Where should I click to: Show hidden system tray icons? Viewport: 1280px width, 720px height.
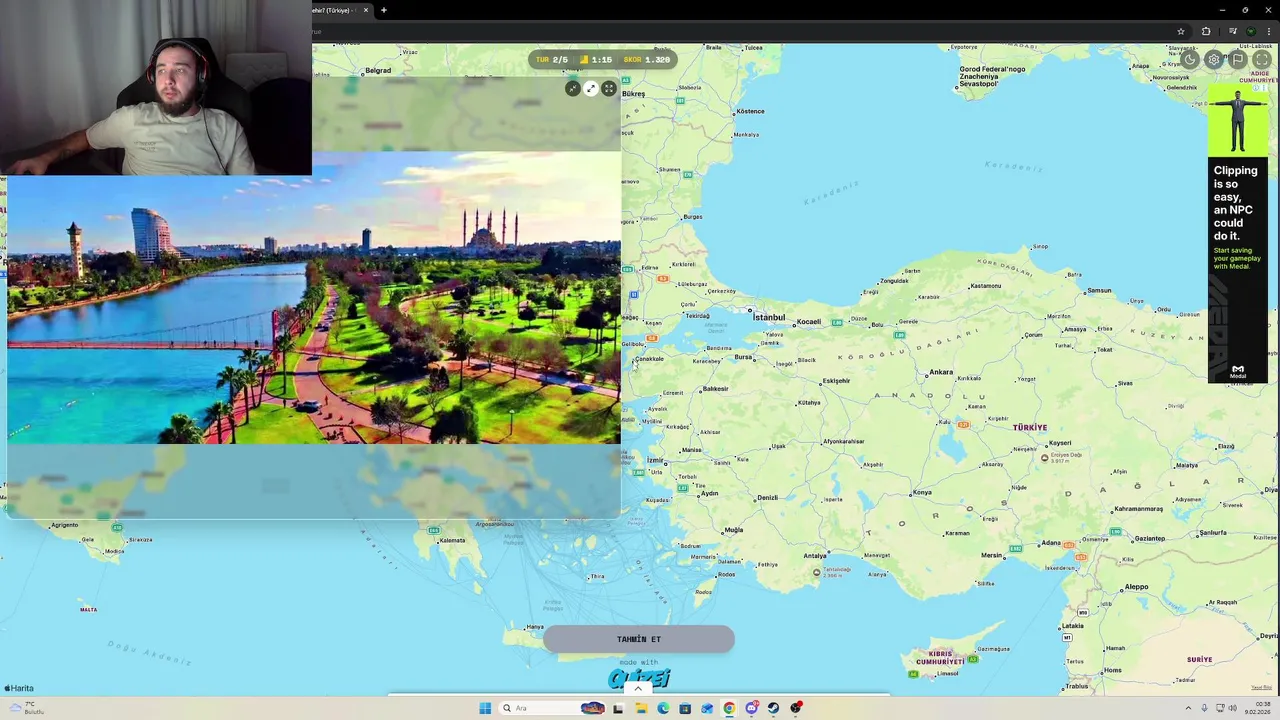(1189, 708)
